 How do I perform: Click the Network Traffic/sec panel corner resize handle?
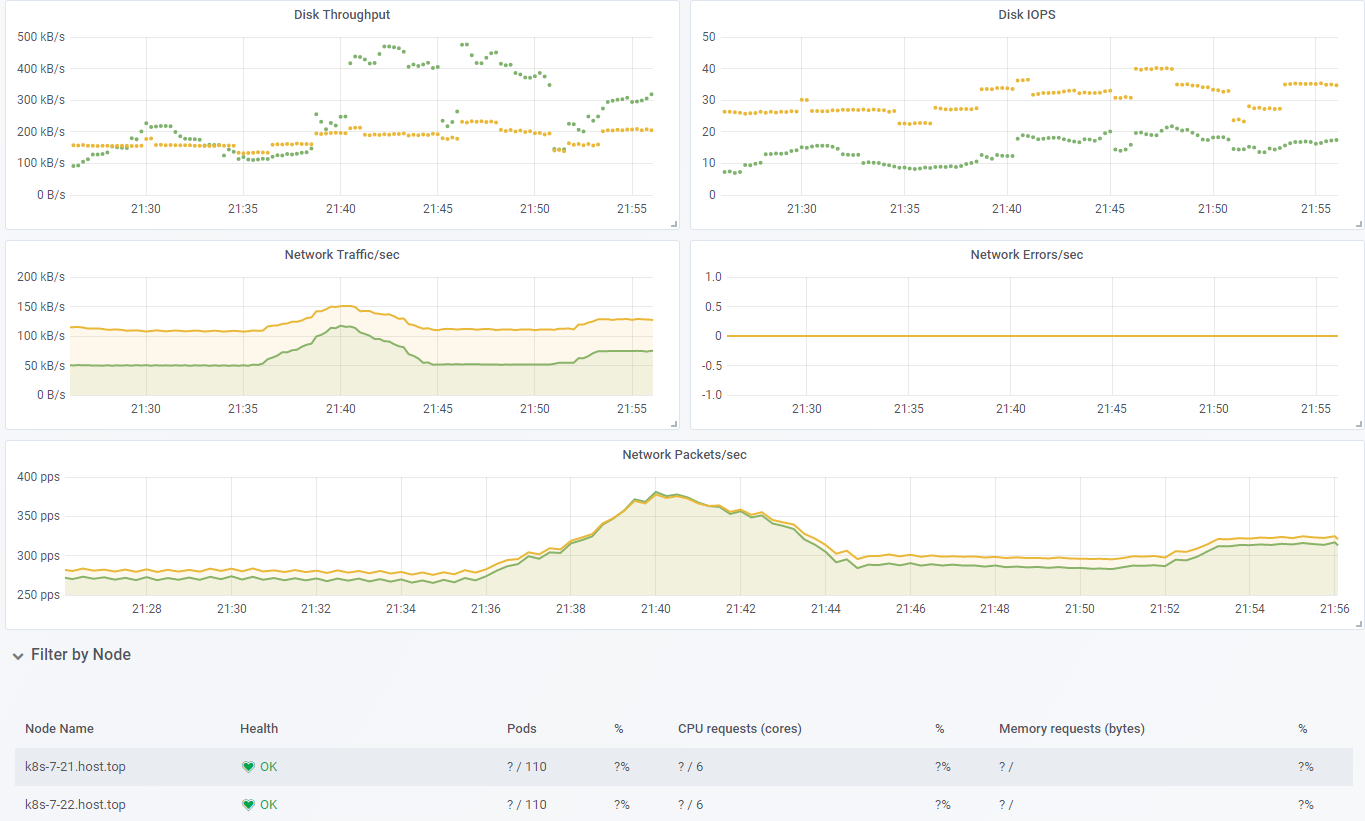[674, 424]
